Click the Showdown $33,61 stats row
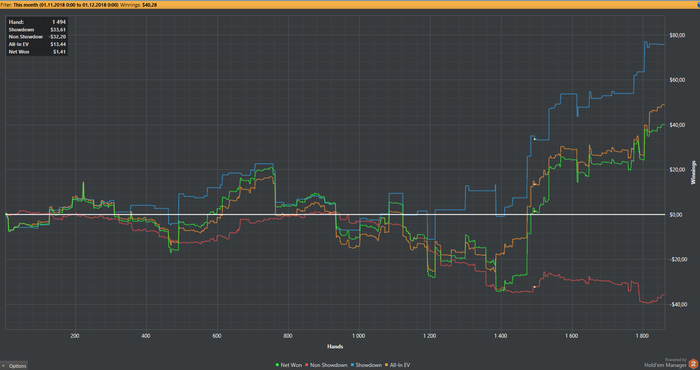 (x=37, y=29)
